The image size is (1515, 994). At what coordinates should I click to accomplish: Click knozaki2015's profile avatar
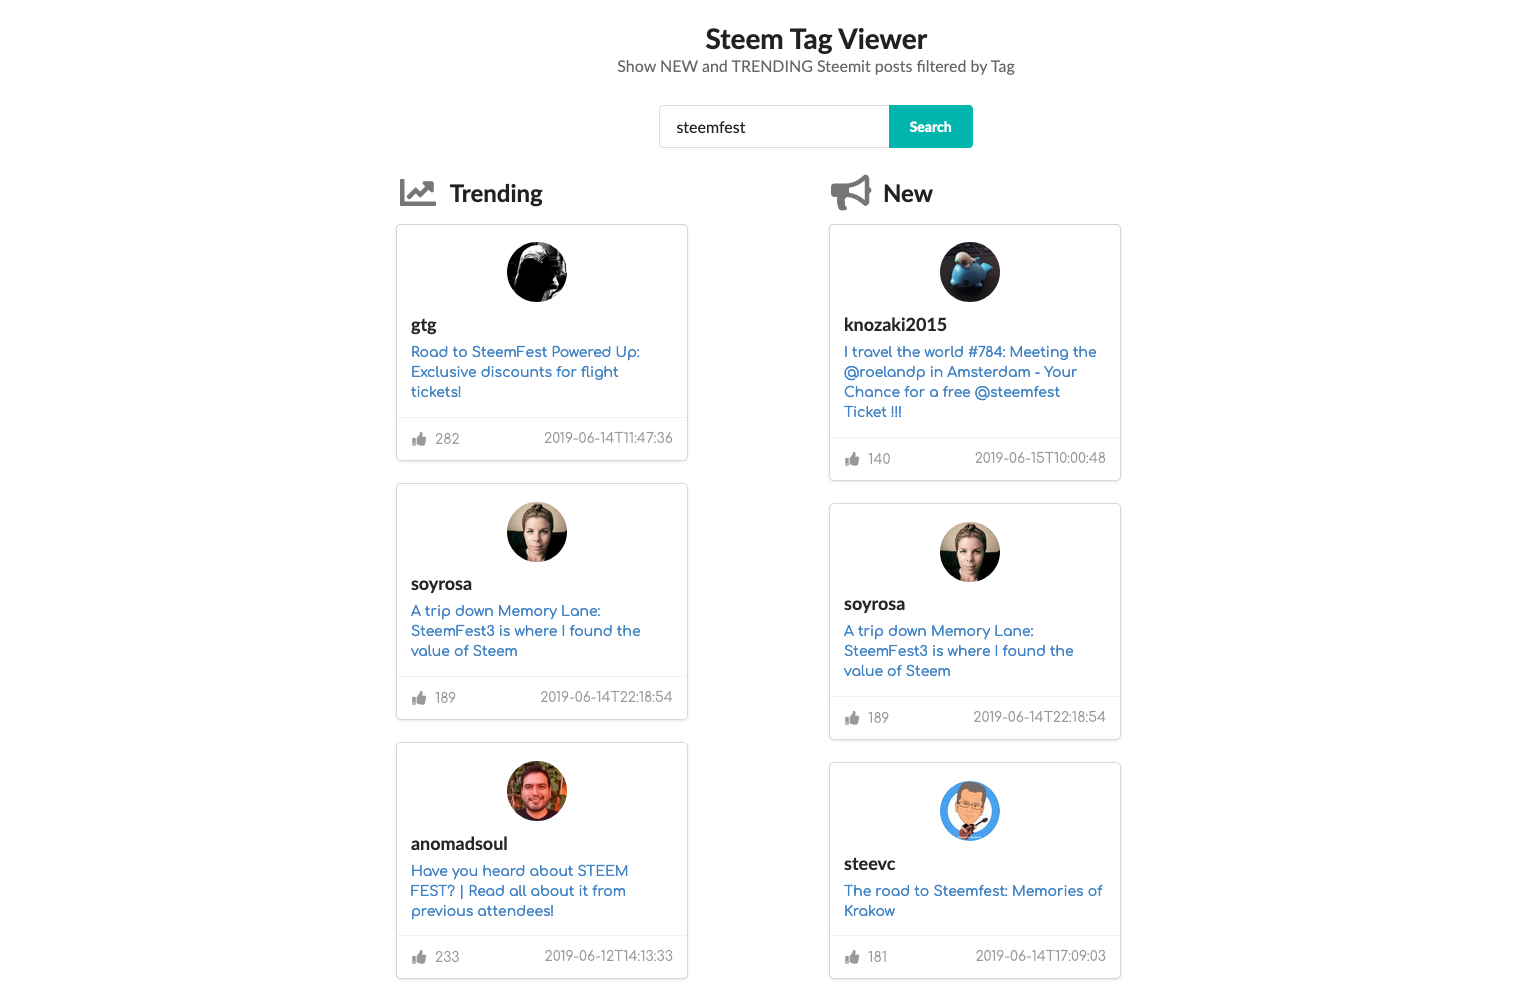tap(970, 272)
